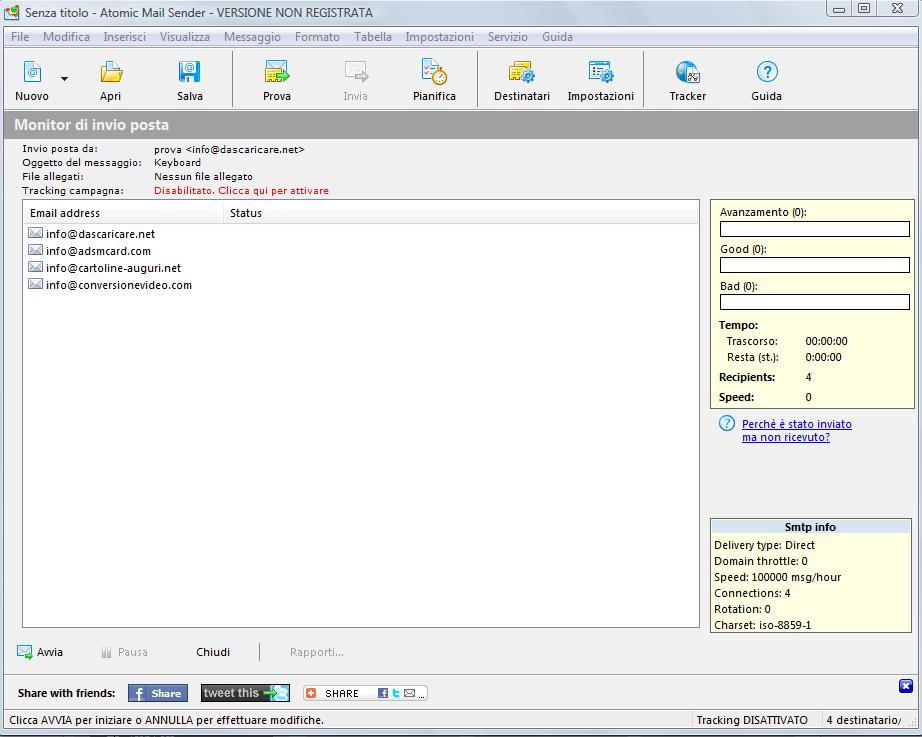The height and width of the screenshot is (737, 922).
Task: Open the Visualizza menu
Action: click(185, 36)
